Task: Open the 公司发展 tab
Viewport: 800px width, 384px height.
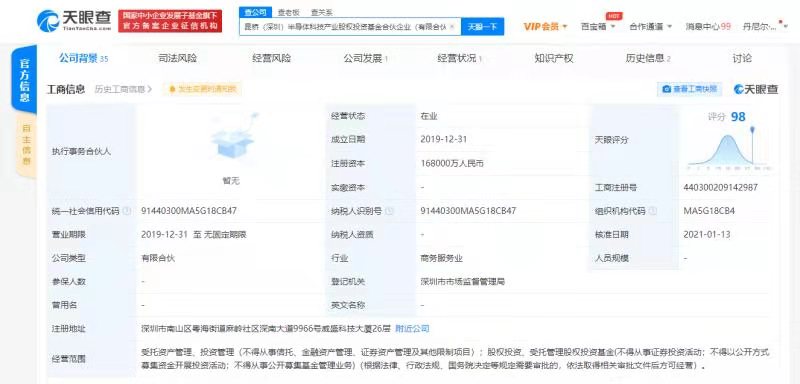Action: coord(365,59)
